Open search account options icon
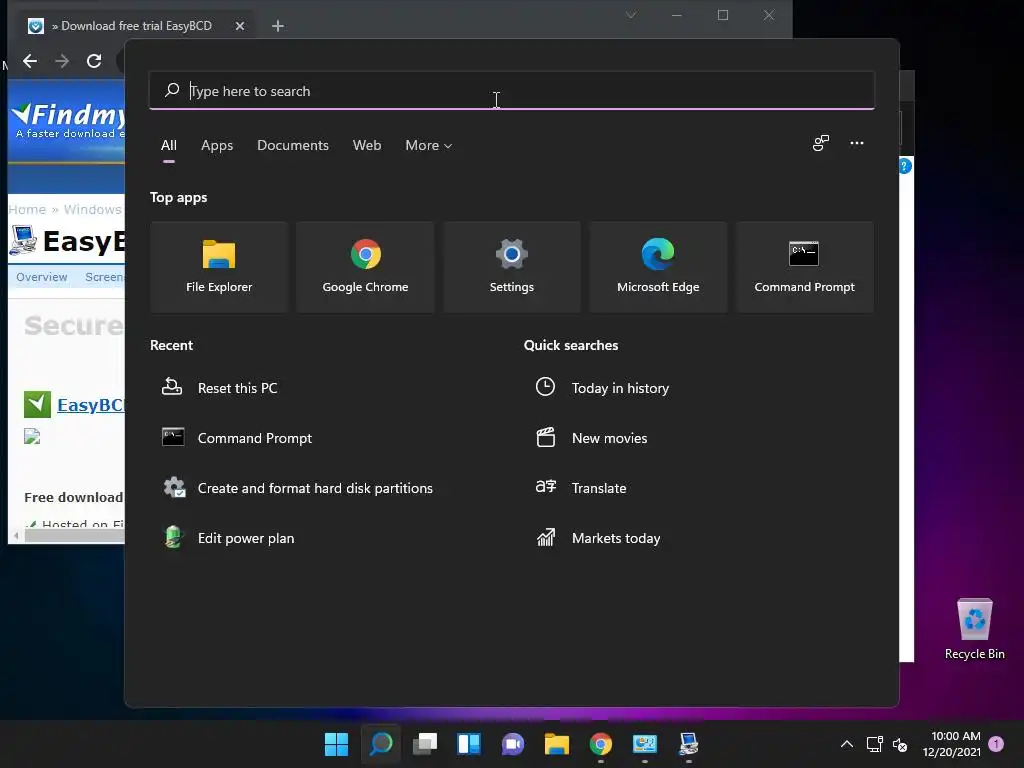 coord(820,143)
